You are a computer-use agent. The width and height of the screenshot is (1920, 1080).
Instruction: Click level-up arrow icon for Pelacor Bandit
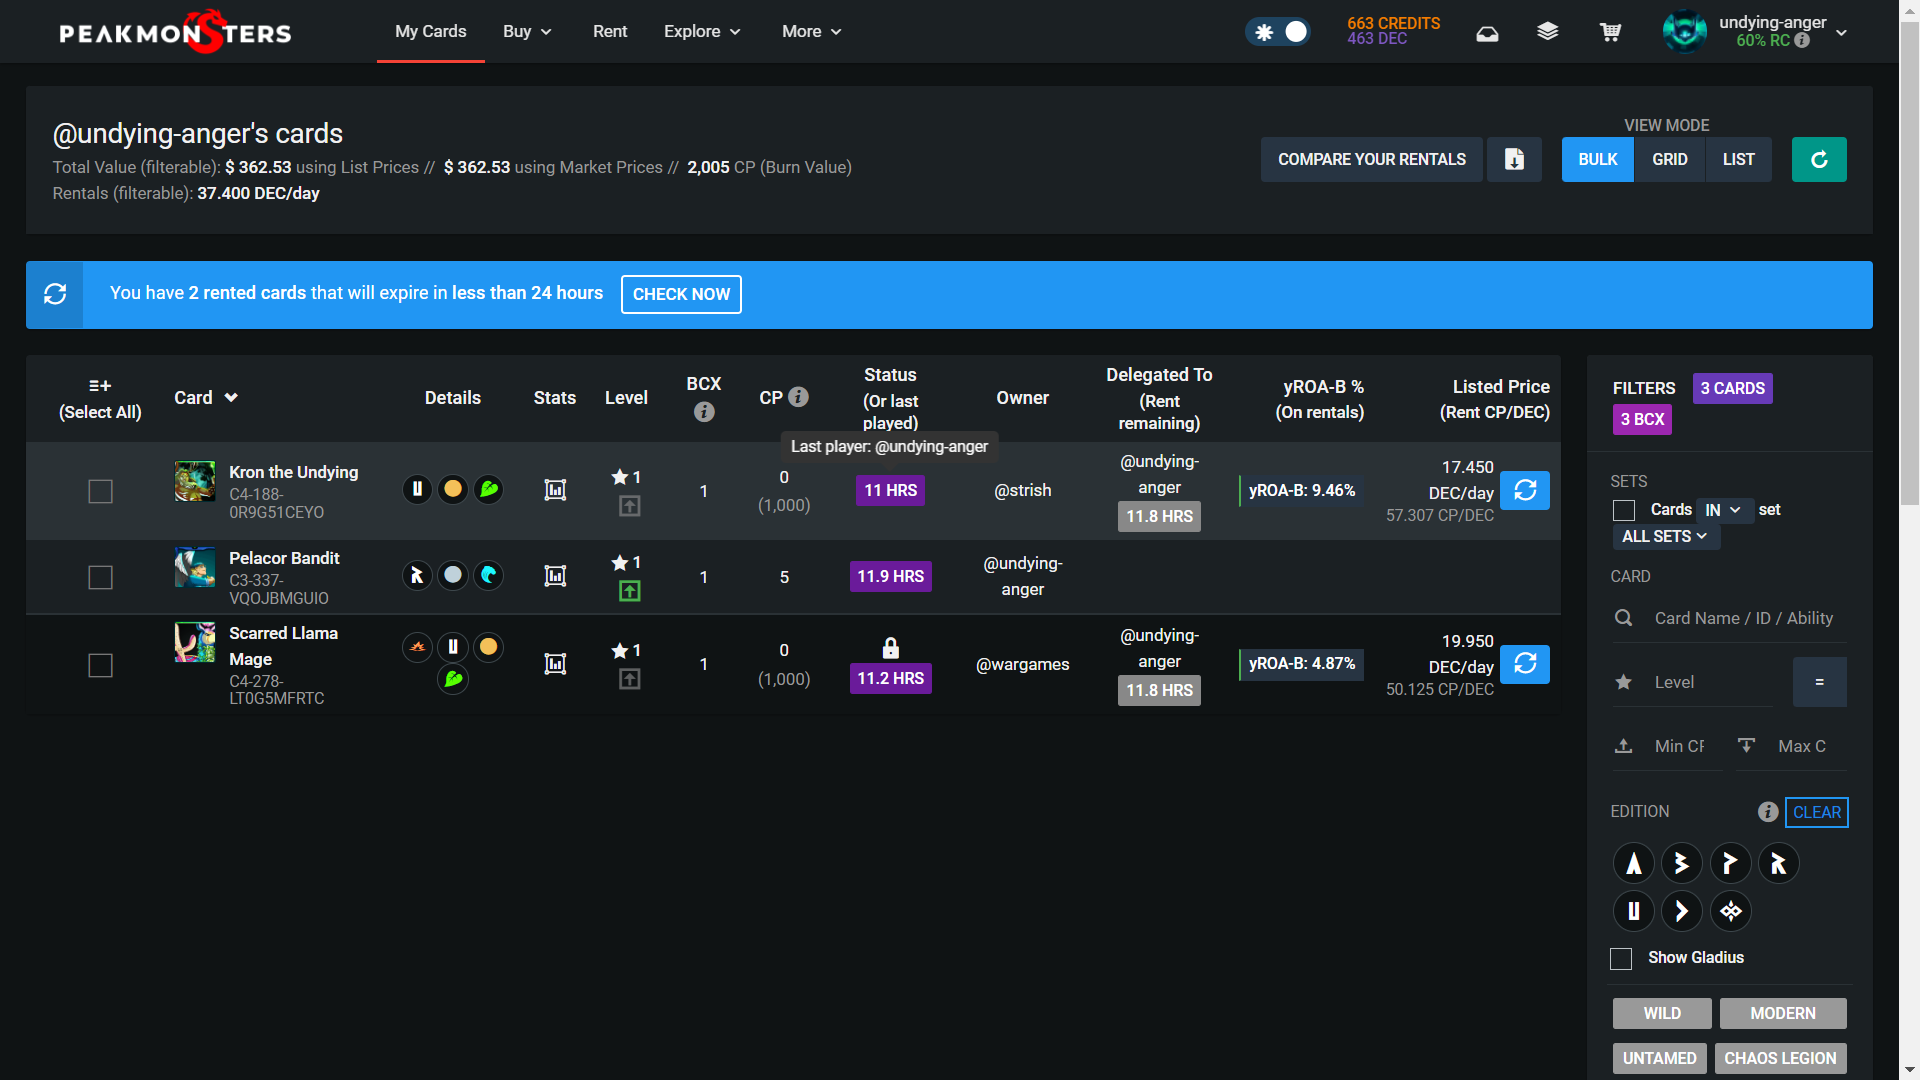point(629,591)
